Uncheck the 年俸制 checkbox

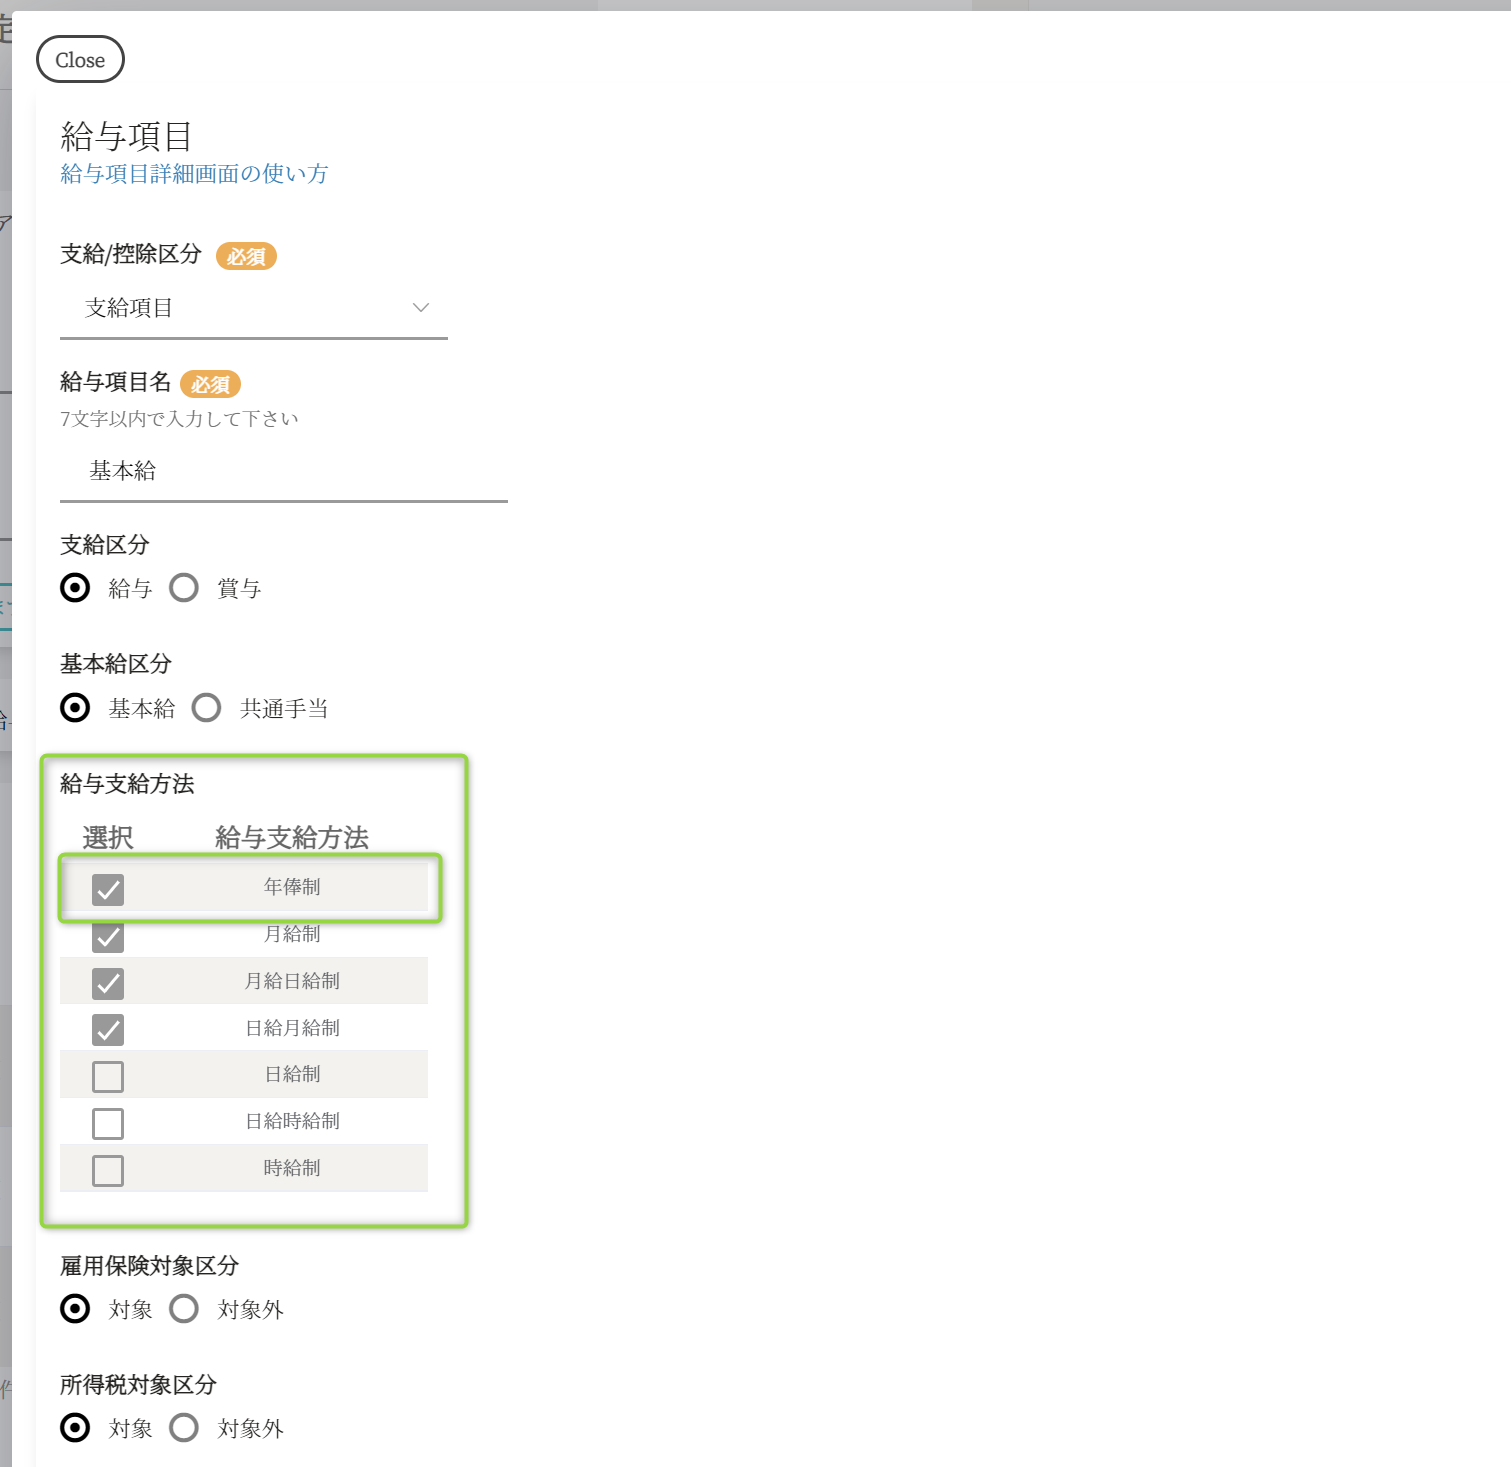pyautogui.click(x=108, y=889)
